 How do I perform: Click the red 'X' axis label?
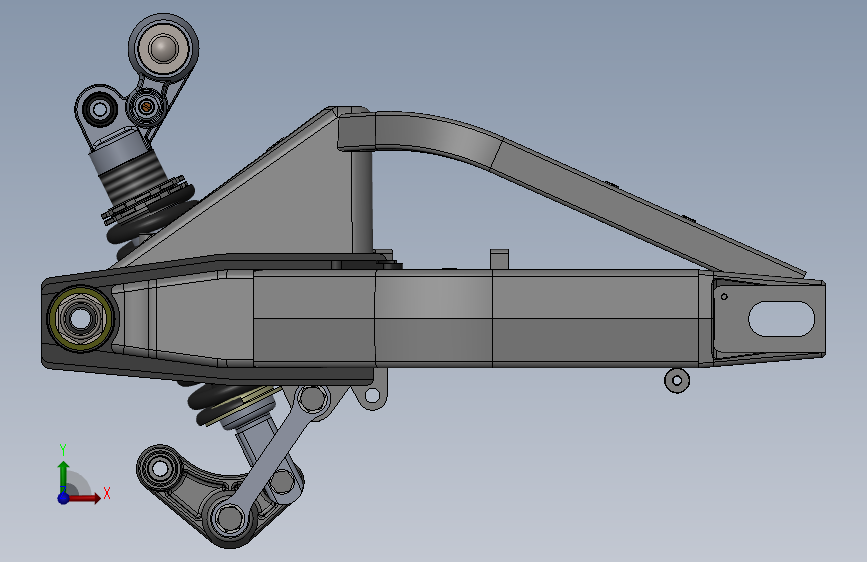coord(107,493)
